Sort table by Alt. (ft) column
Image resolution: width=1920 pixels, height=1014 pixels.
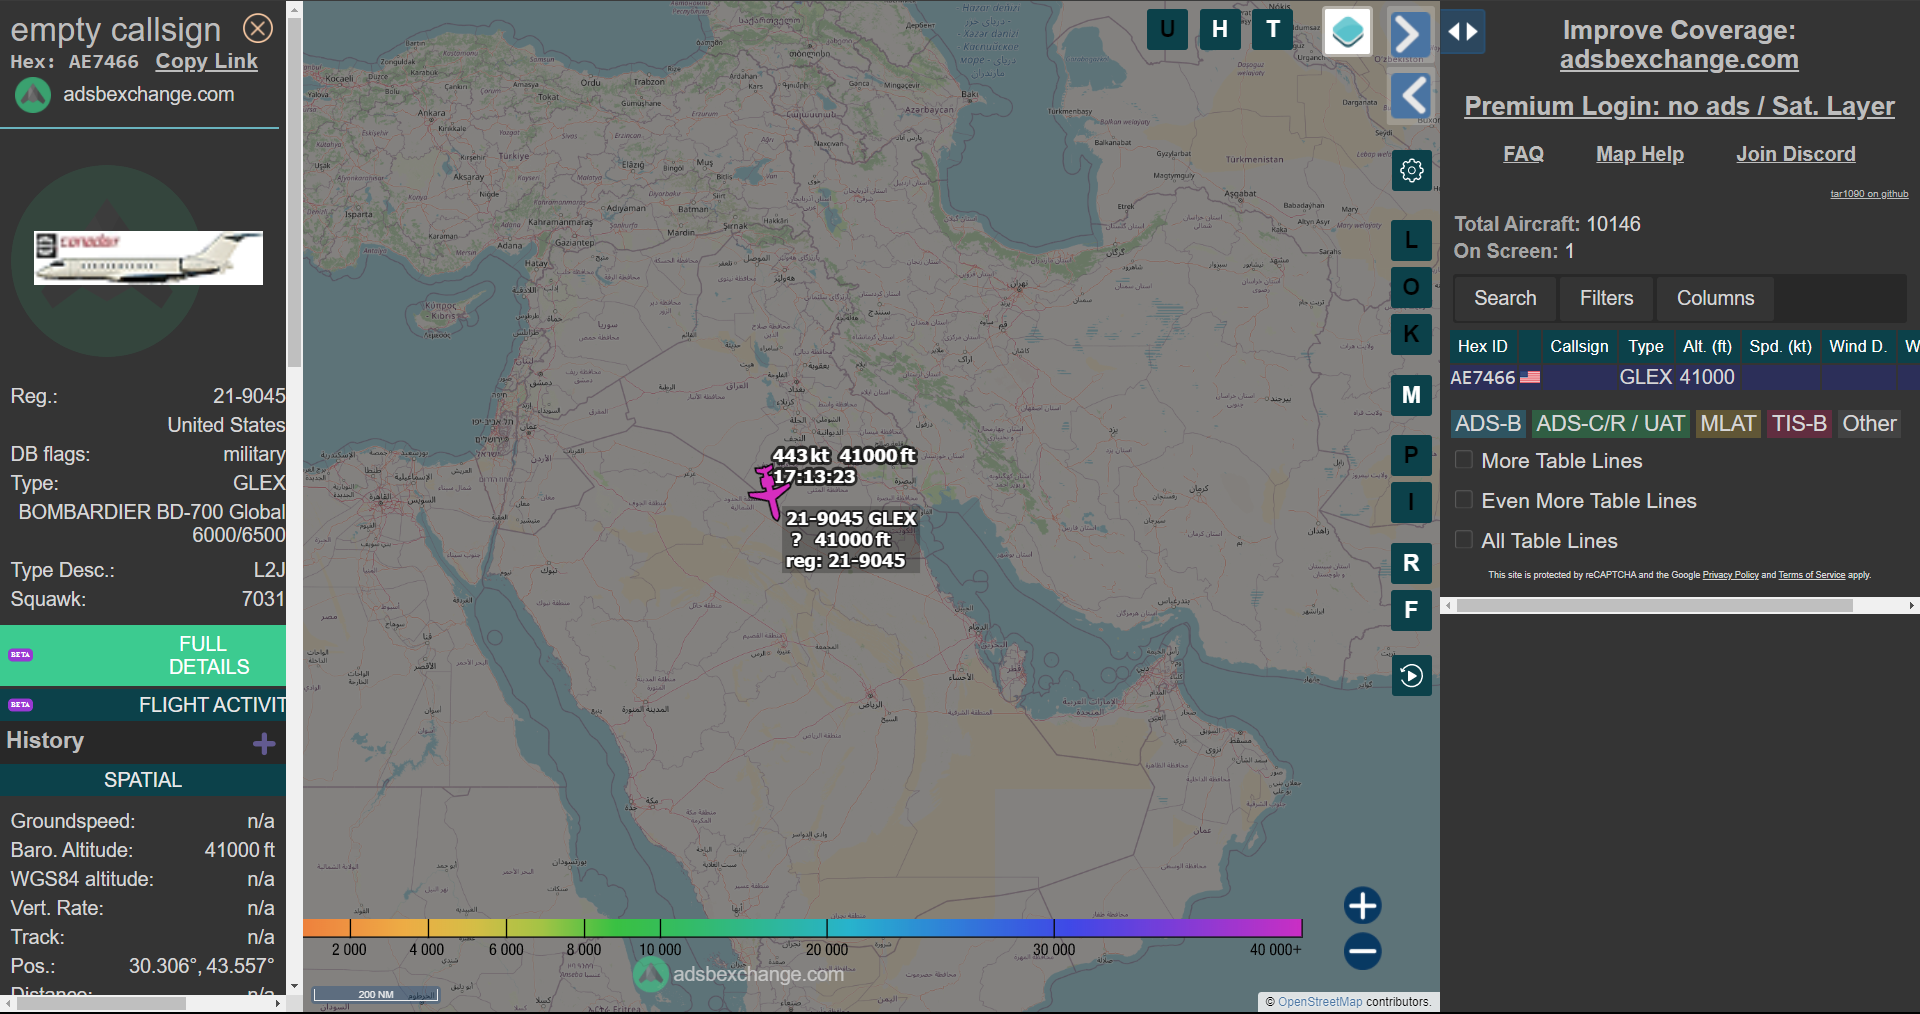click(x=1707, y=346)
